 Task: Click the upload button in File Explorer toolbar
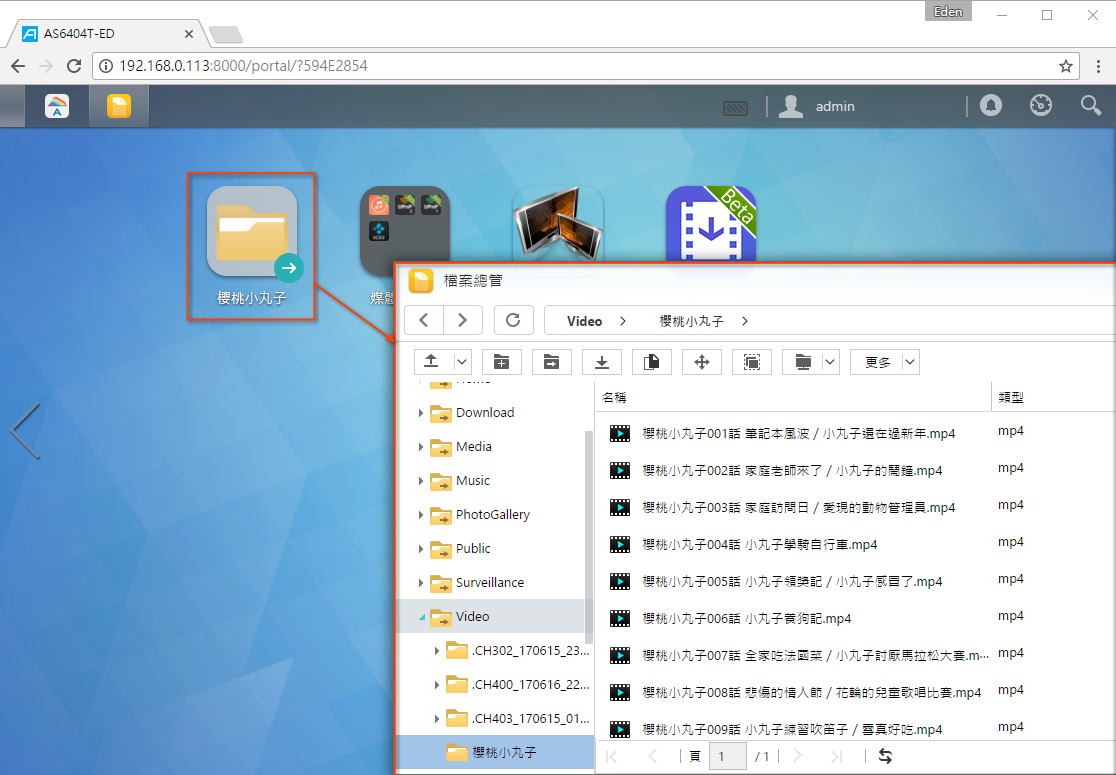pyautogui.click(x=431, y=362)
